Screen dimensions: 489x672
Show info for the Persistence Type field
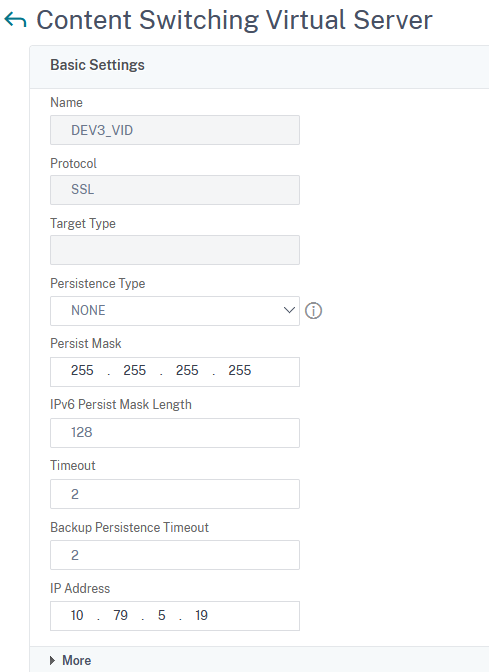[x=313, y=311]
